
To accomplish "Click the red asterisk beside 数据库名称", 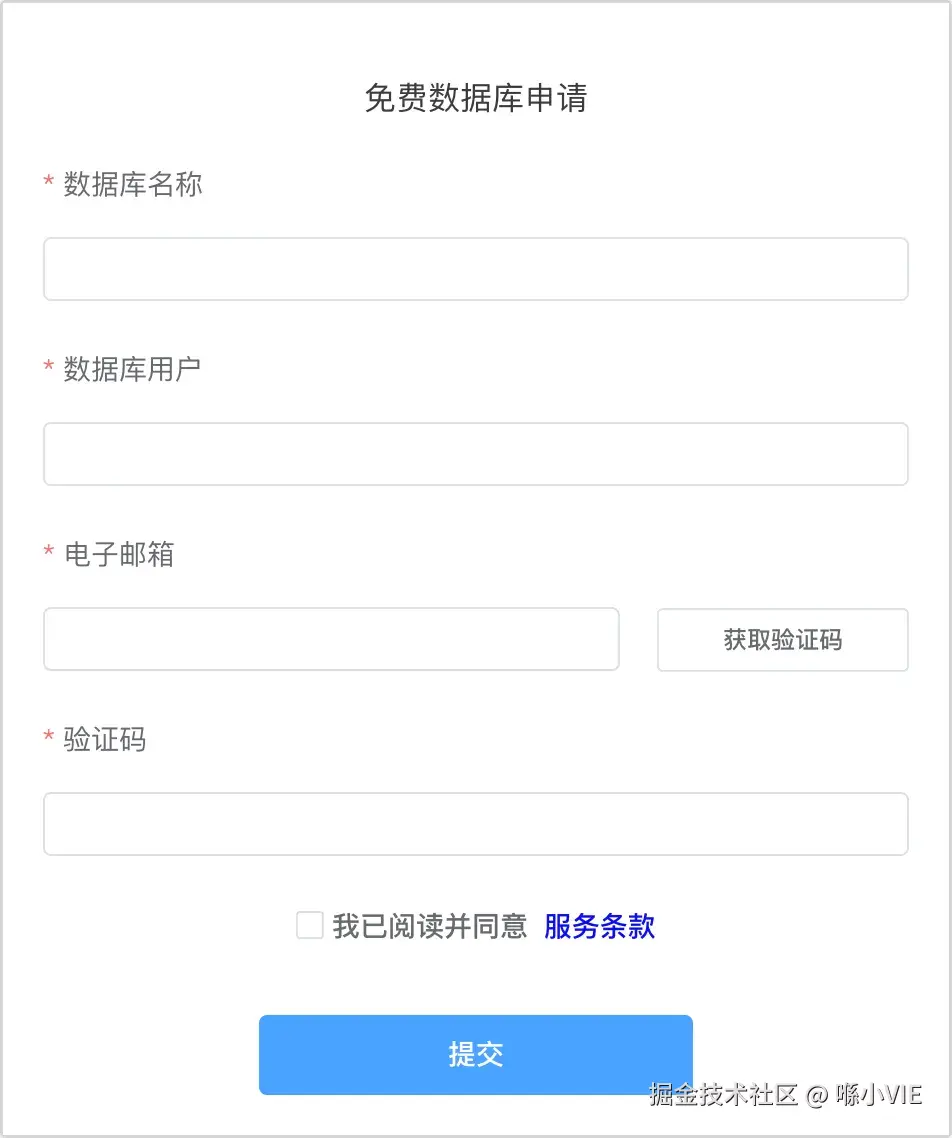I will point(48,184).
